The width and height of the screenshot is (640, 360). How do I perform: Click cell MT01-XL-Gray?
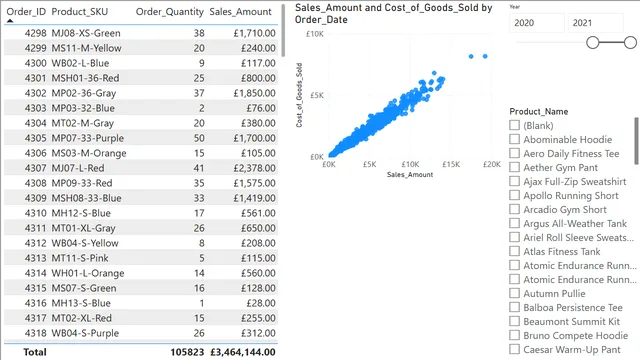[x=83, y=228]
